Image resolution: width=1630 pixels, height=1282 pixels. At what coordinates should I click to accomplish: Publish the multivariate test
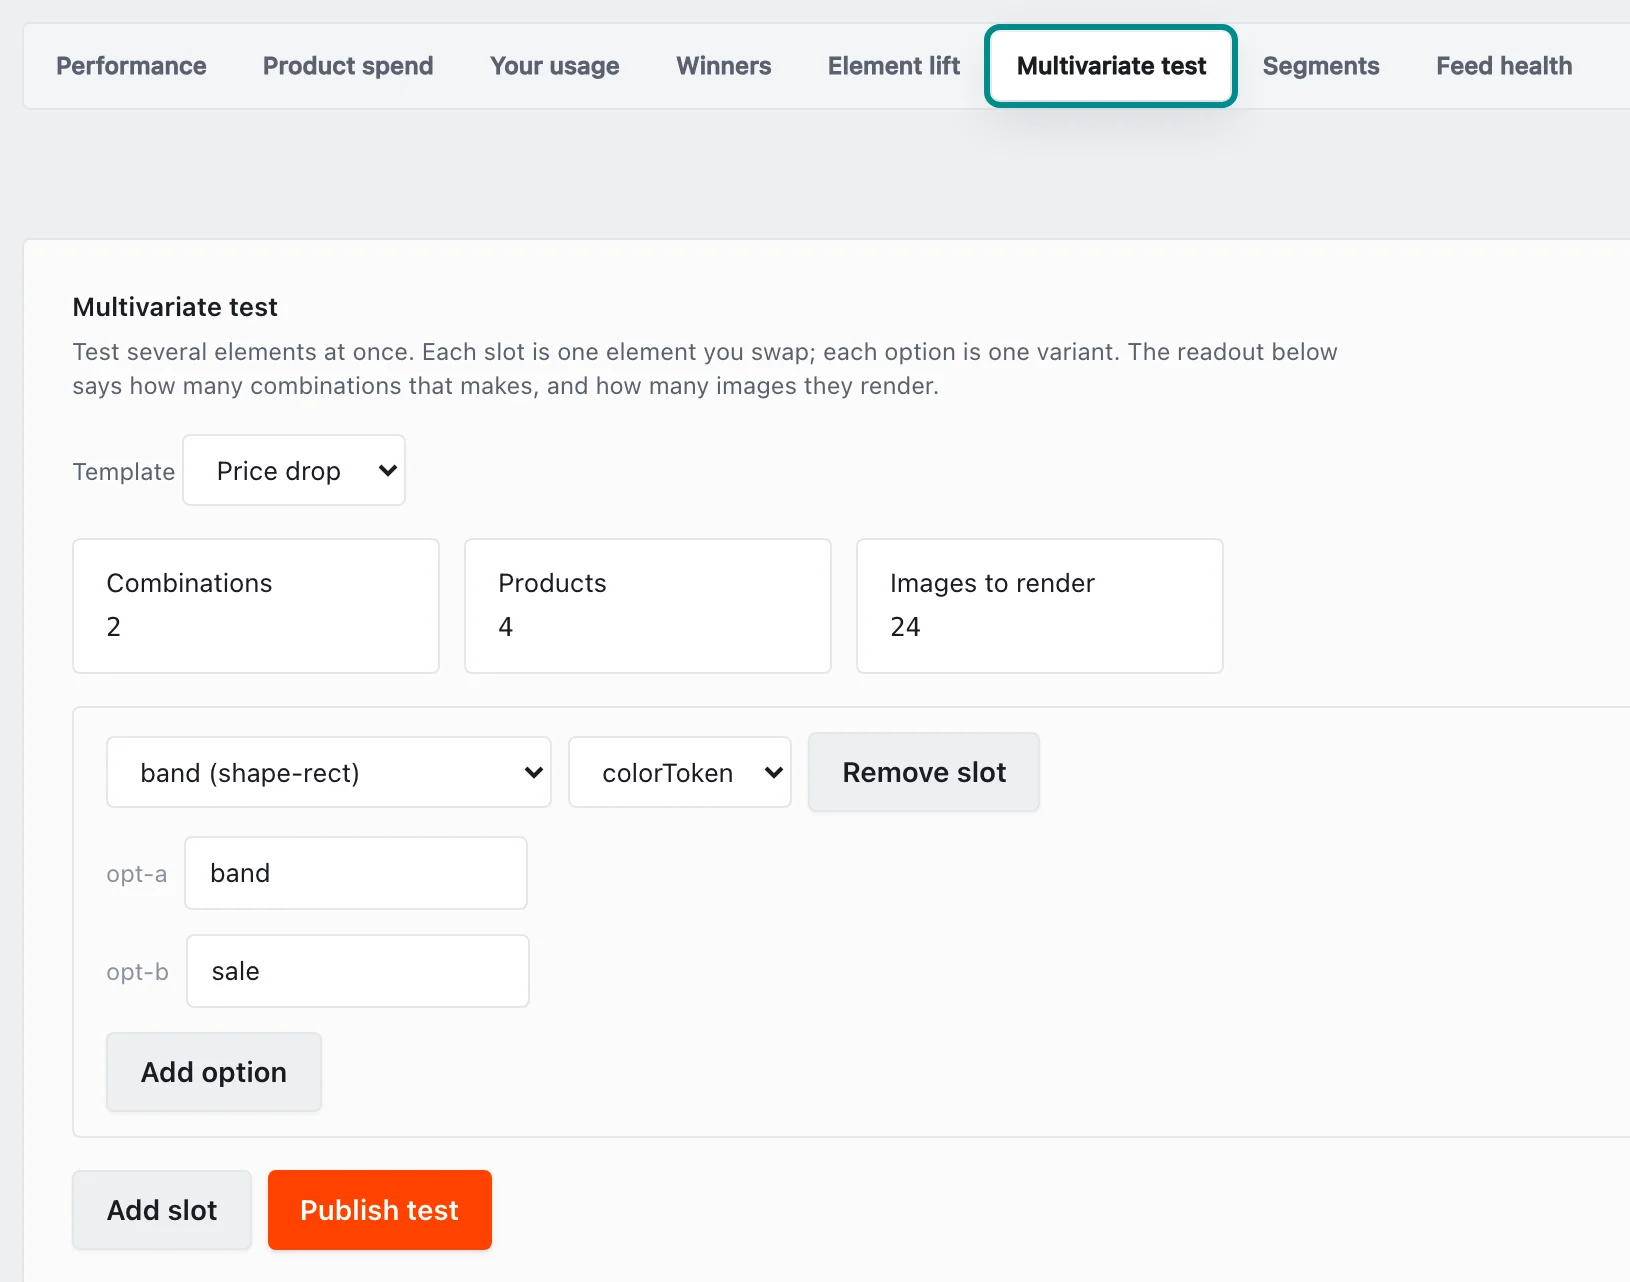pyautogui.click(x=380, y=1210)
